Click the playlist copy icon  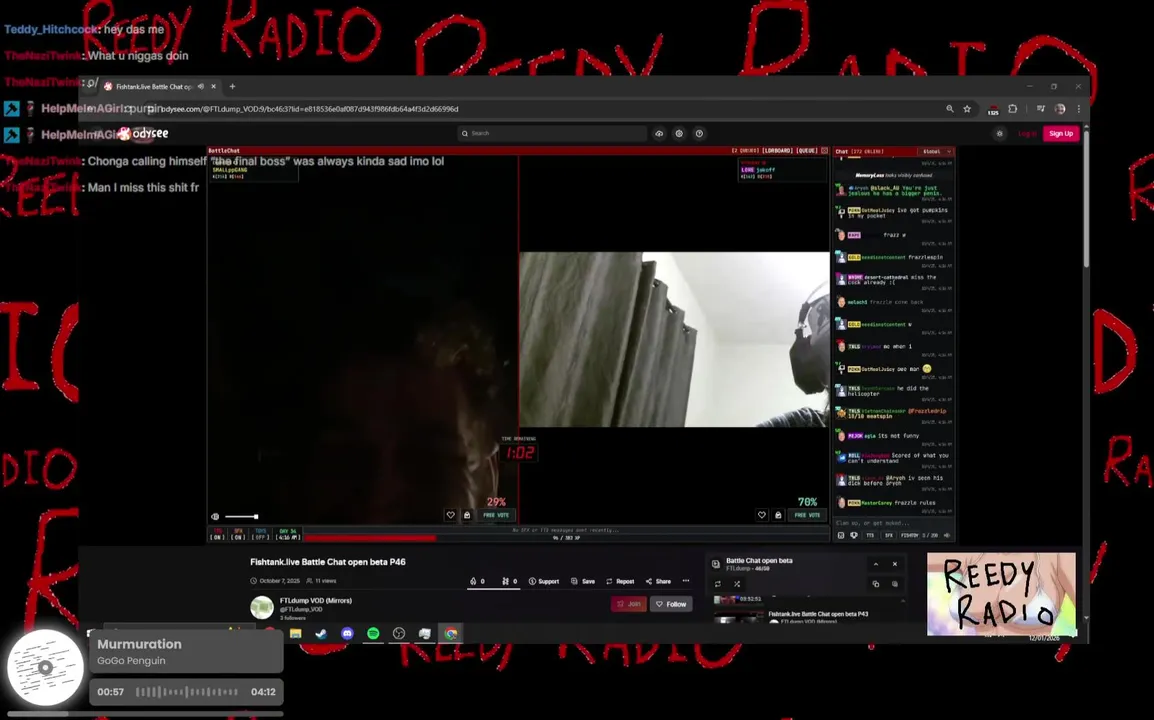coord(876,584)
